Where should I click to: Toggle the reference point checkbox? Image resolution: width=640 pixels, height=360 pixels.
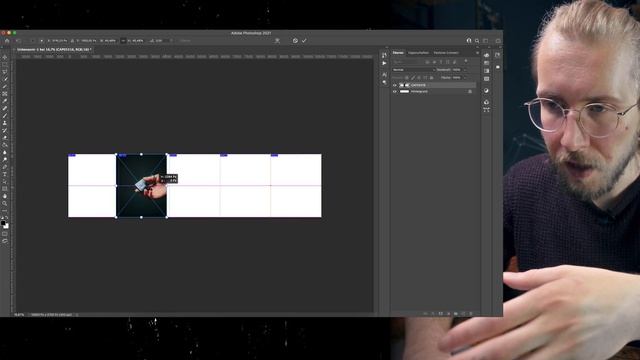coord(32,41)
